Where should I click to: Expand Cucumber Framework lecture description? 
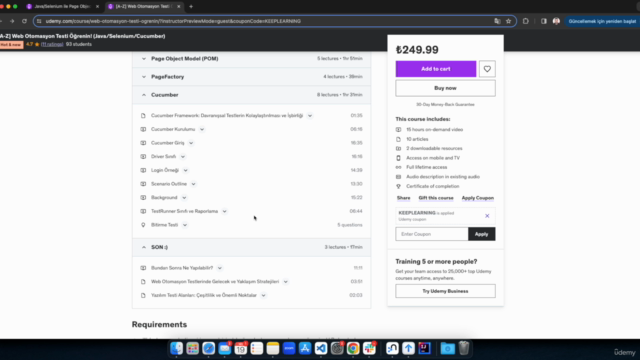(x=310, y=116)
